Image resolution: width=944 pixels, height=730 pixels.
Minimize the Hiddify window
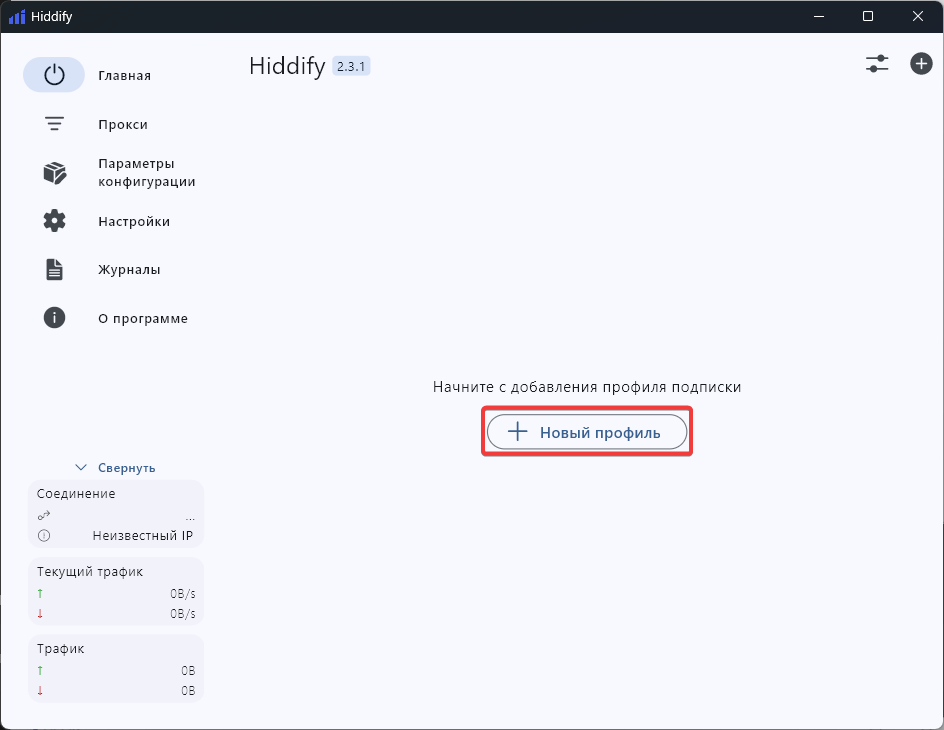coord(819,16)
